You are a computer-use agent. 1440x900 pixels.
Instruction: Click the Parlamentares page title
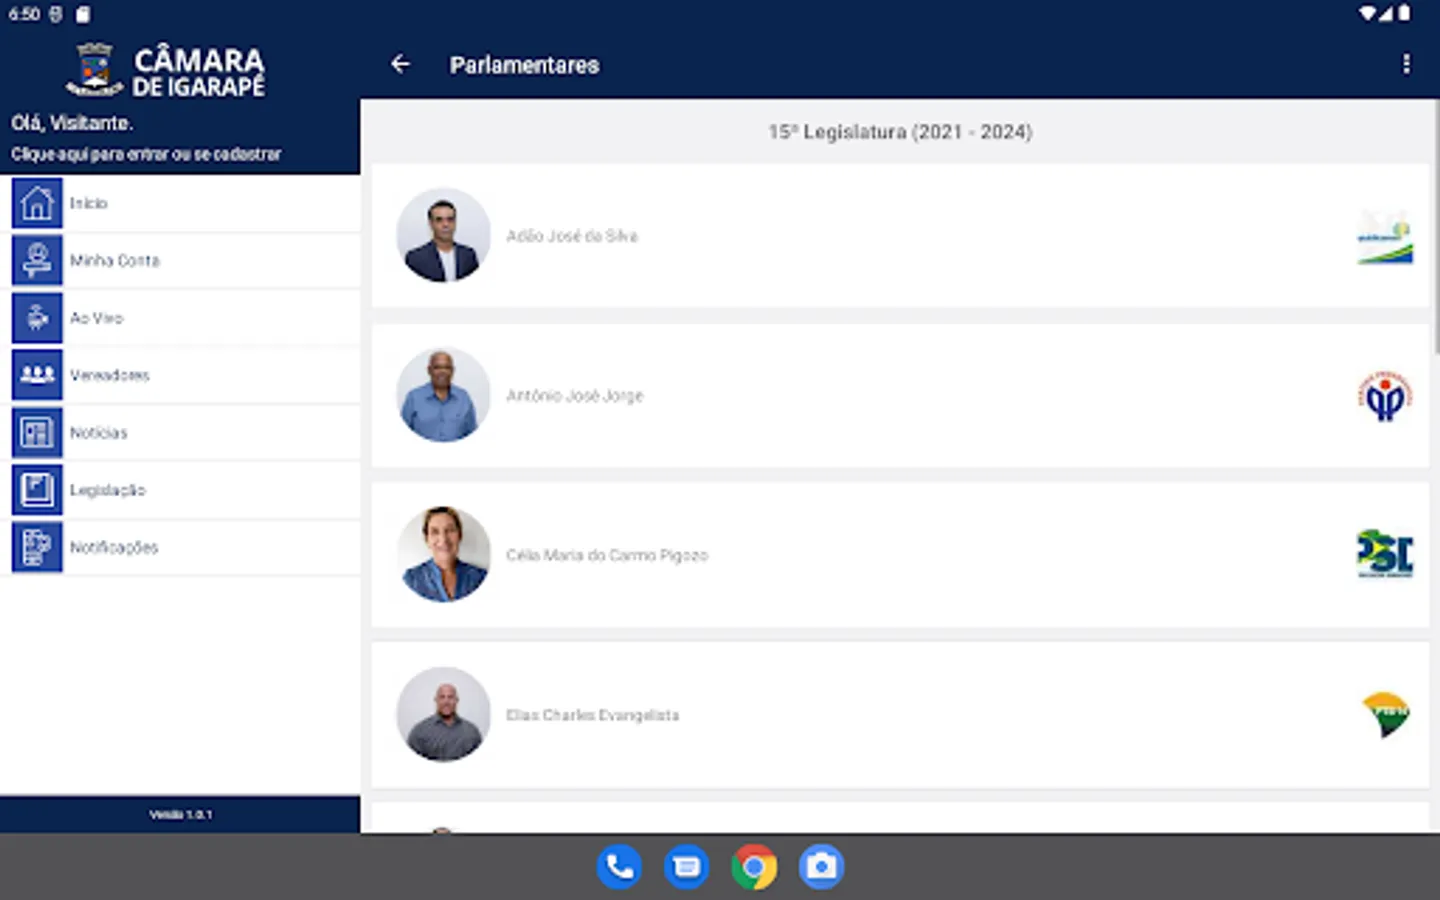(524, 65)
